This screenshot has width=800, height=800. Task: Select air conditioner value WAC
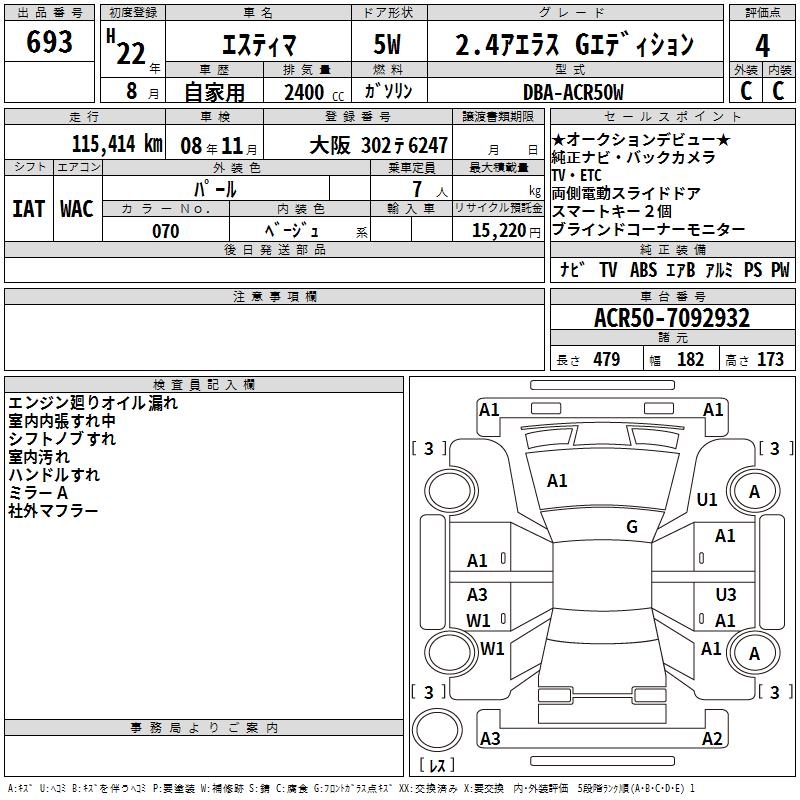coord(77,209)
